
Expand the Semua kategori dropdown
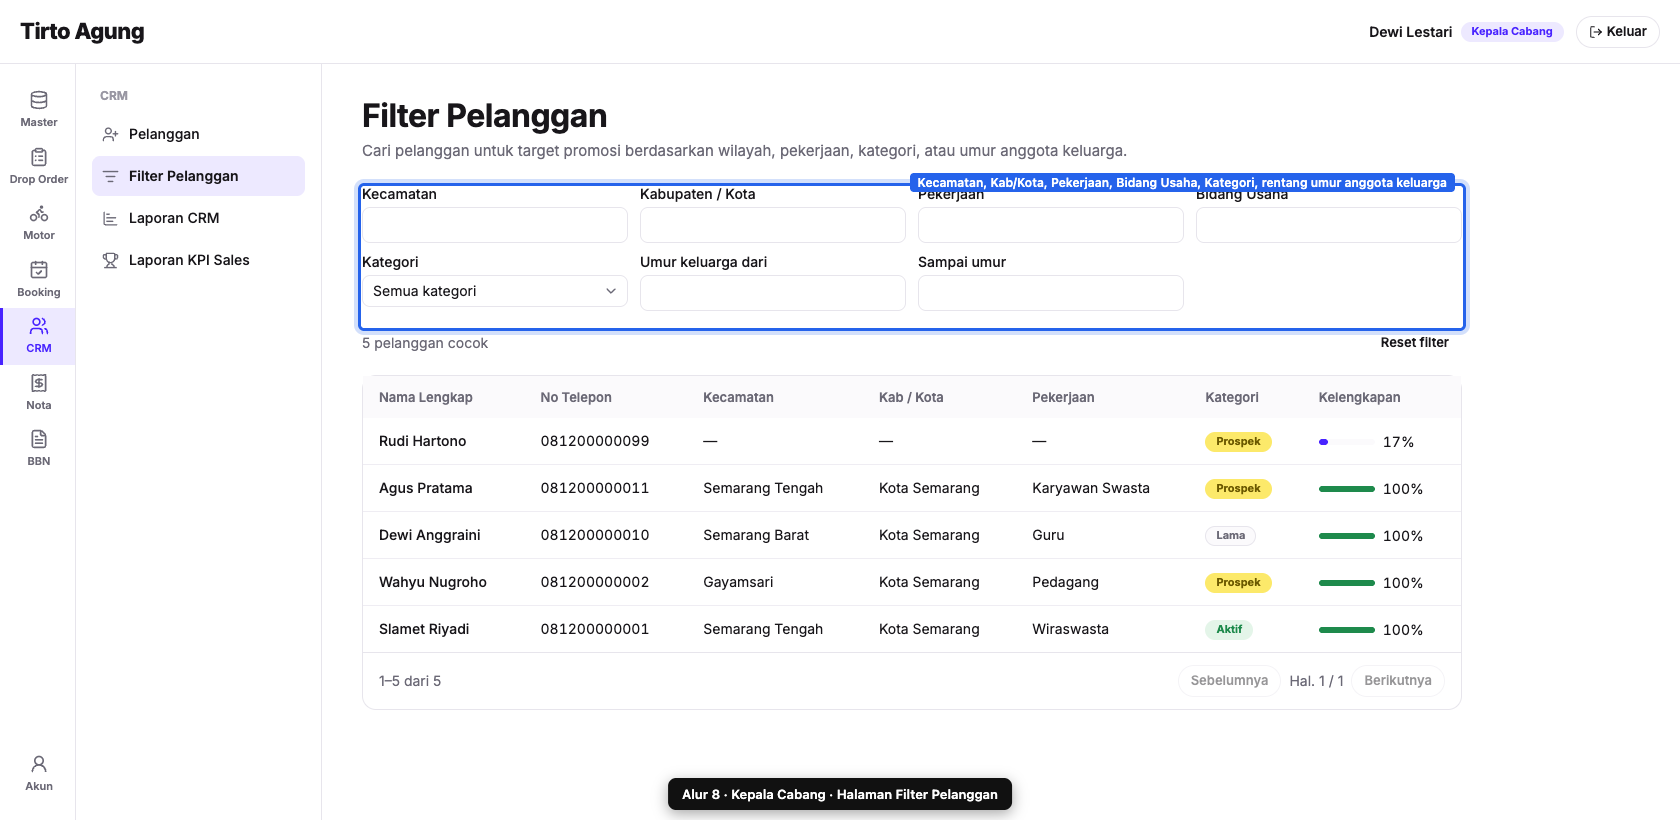click(x=495, y=291)
